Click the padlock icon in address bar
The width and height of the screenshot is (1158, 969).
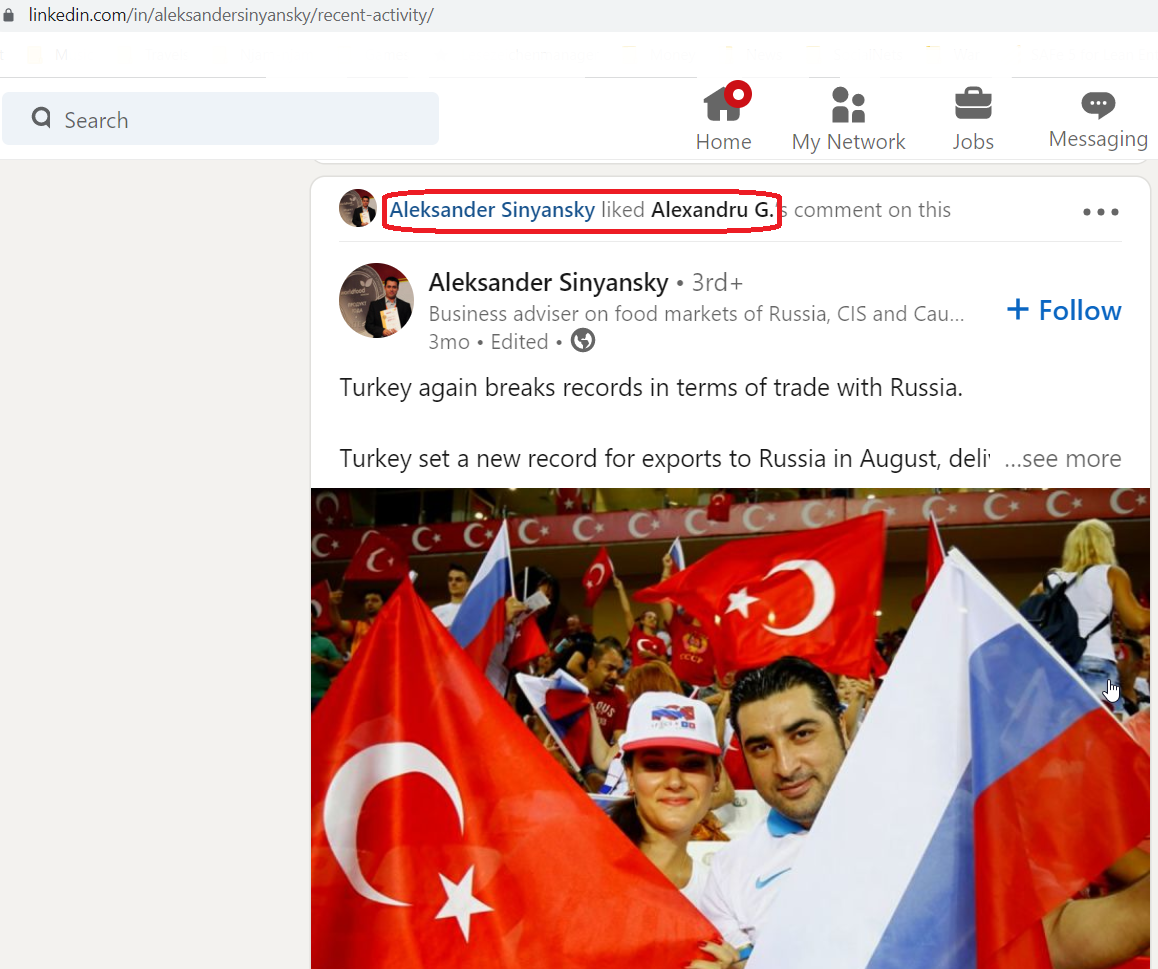9,15
